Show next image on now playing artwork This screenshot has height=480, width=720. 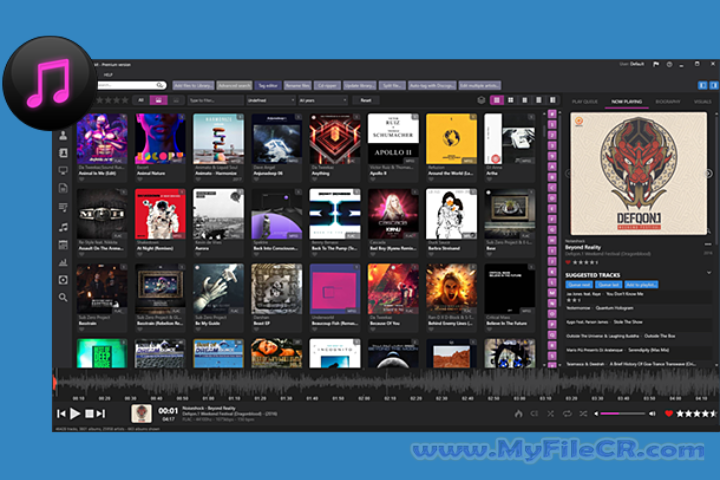709,173
